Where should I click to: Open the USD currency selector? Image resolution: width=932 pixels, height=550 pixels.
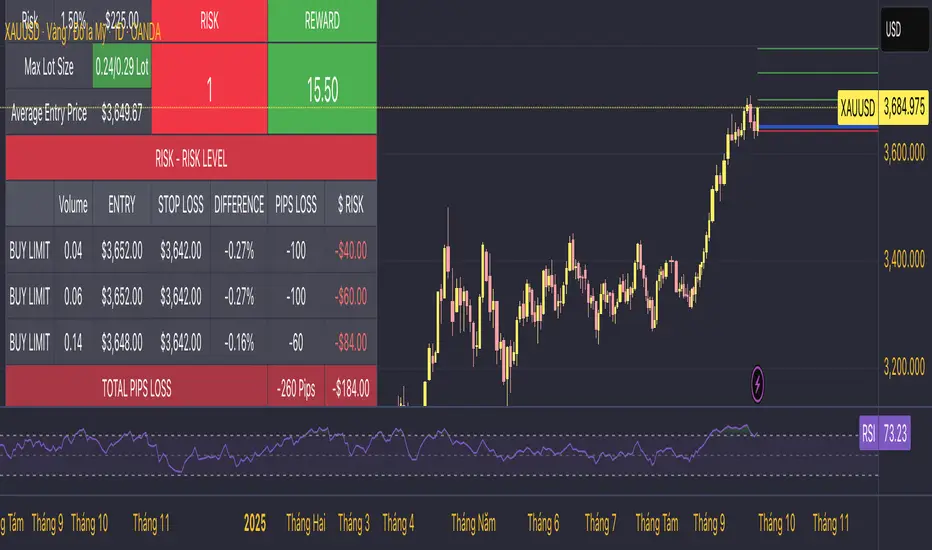(x=903, y=29)
